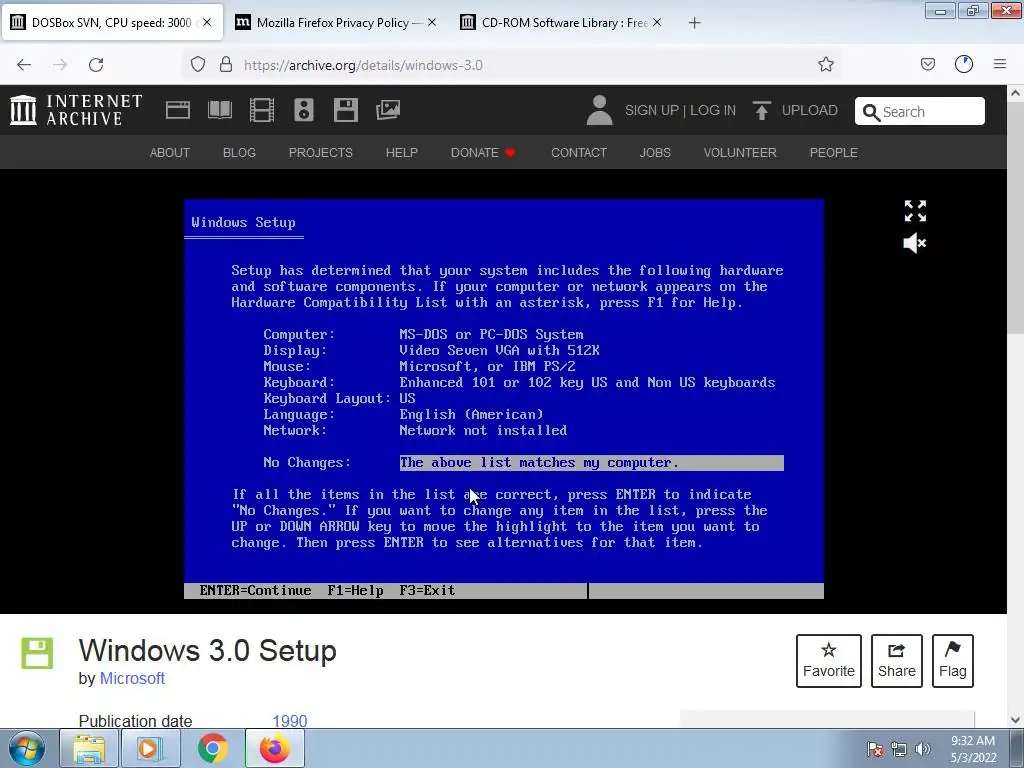Open the PEOPLE menu item
This screenshot has width=1024, height=768.
833,153
